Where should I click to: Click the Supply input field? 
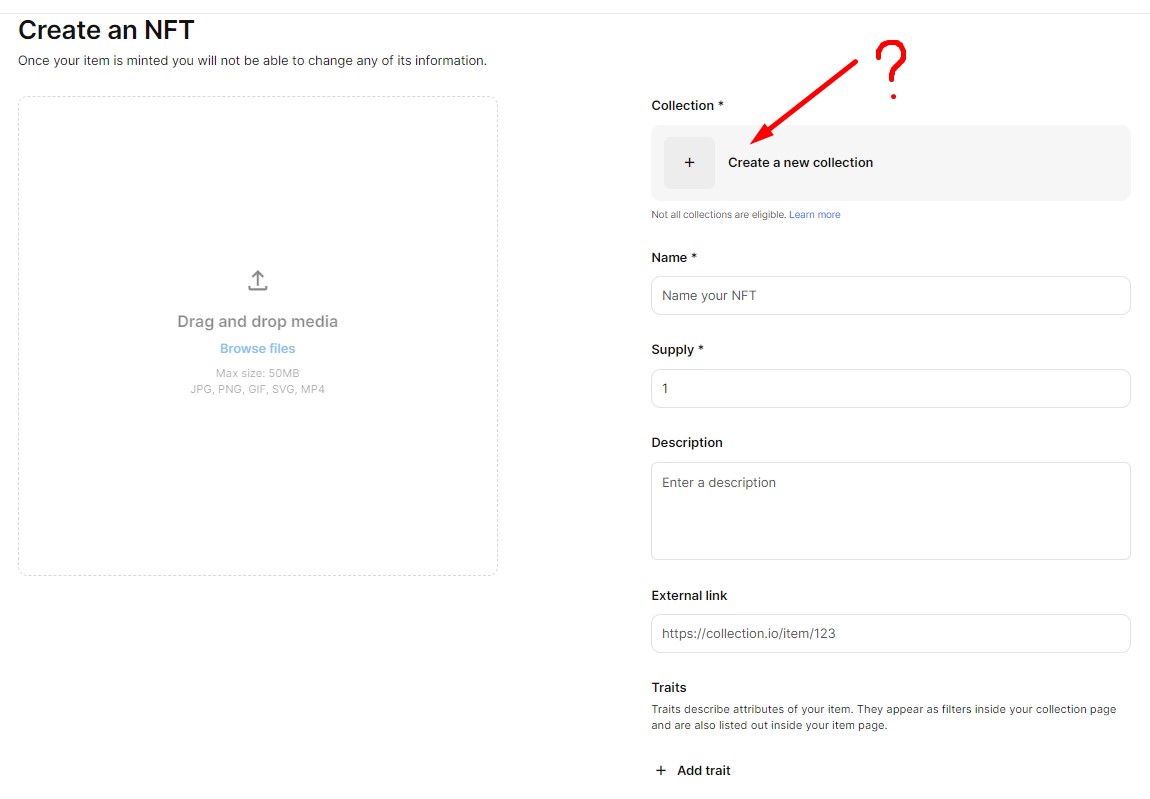[x=890, y=388]
